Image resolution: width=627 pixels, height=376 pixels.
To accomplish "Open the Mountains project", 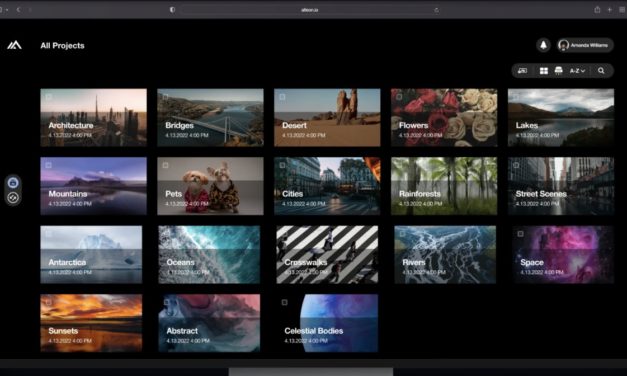I will click(x=94, y=186).
